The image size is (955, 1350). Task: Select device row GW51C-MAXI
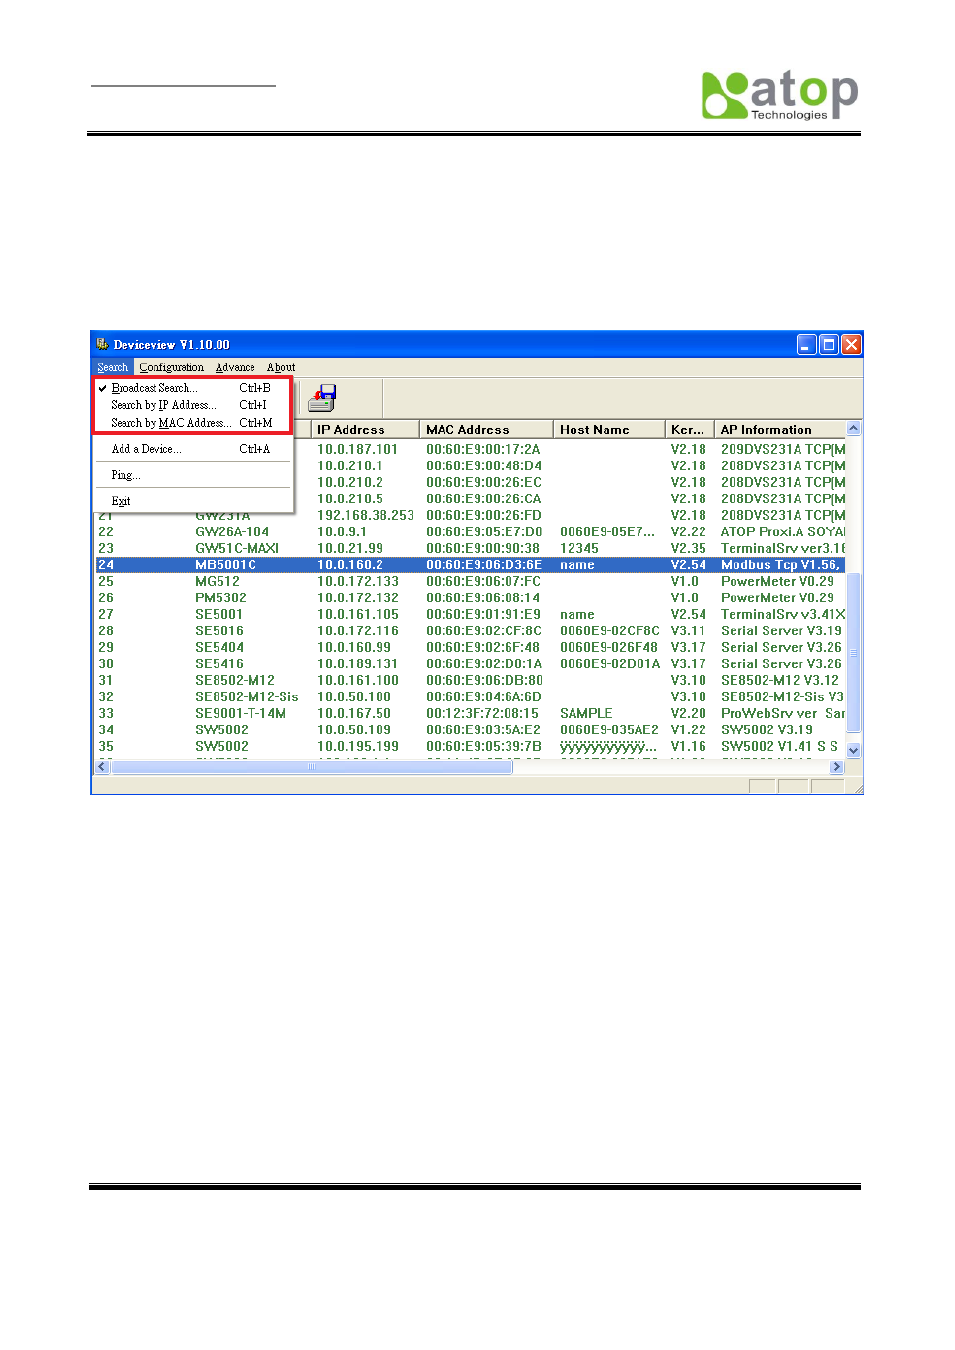[470, 548]
